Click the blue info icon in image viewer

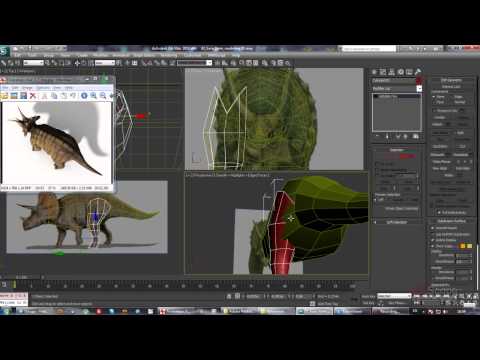pos(84,96)
